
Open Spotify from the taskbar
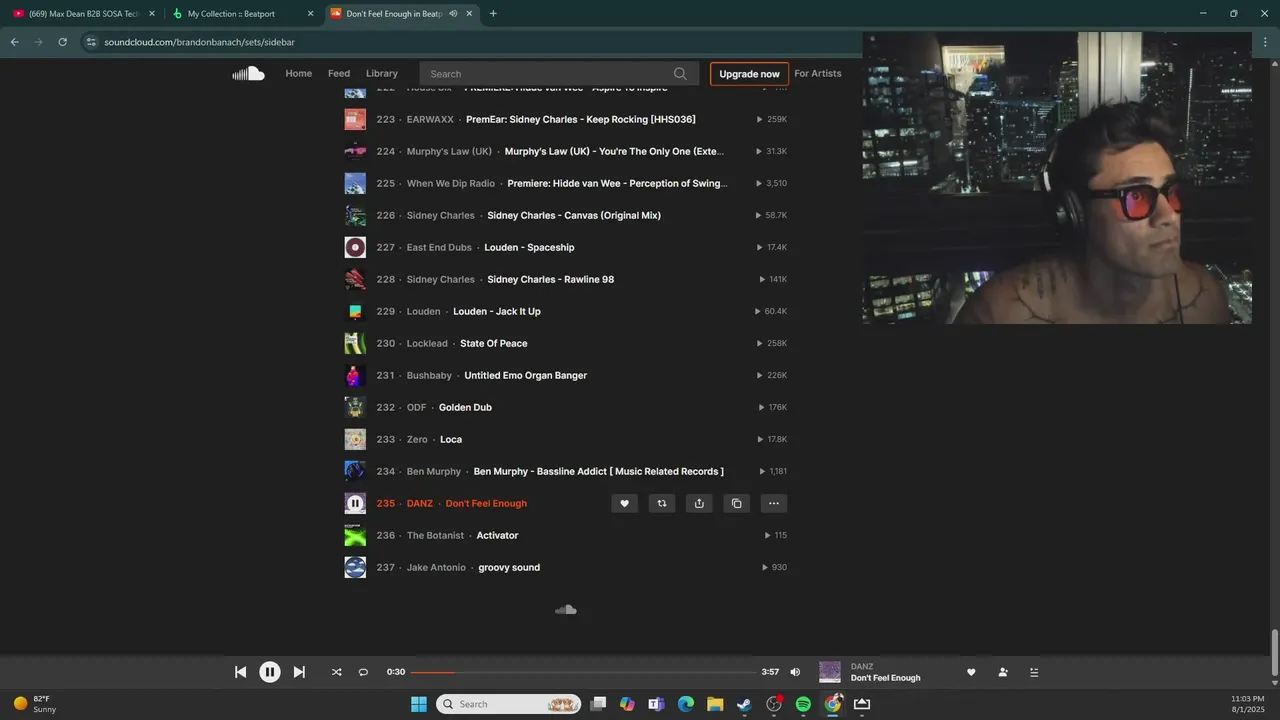point(803,704)
